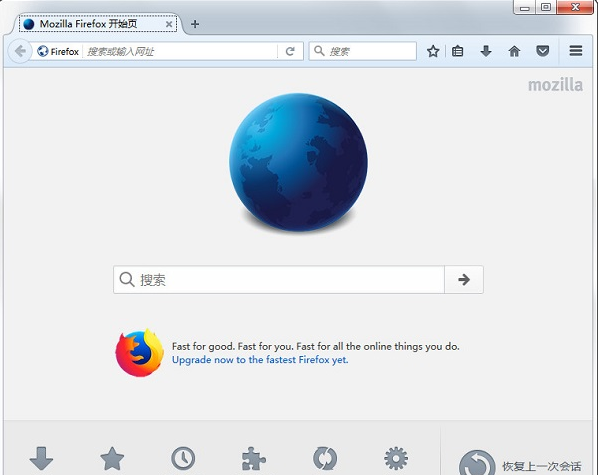Open a new tab with plus button
The image size is (599, 475).
click(195, 24)
